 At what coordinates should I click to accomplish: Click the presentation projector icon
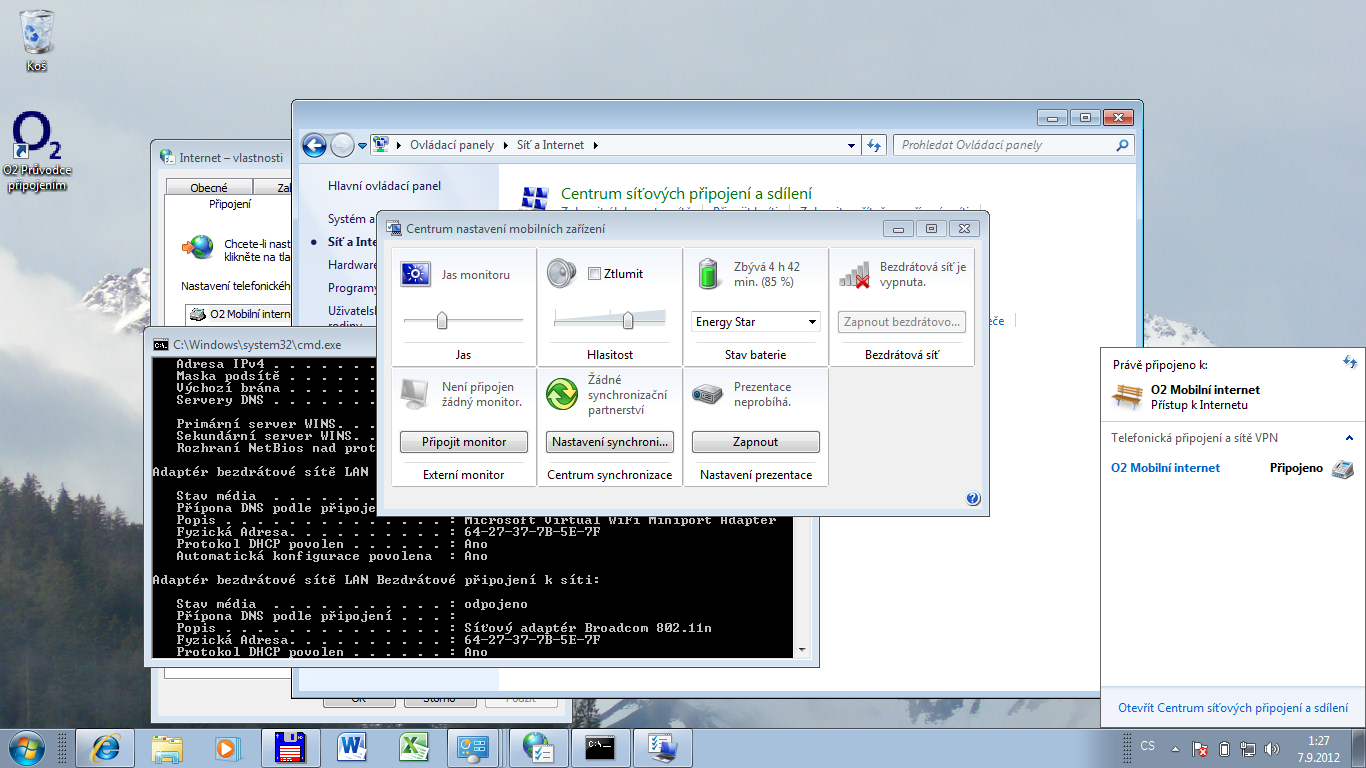coord(707,394)
